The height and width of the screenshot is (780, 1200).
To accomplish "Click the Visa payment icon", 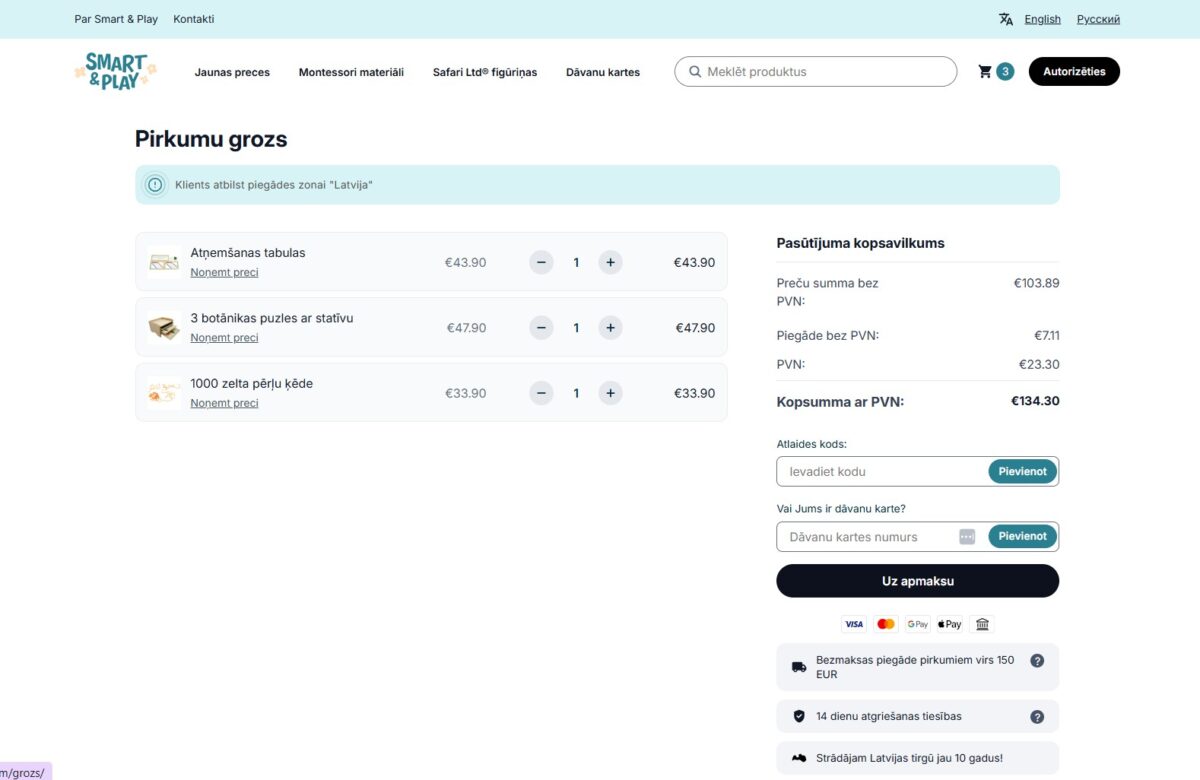I will (x=853, y=623).
